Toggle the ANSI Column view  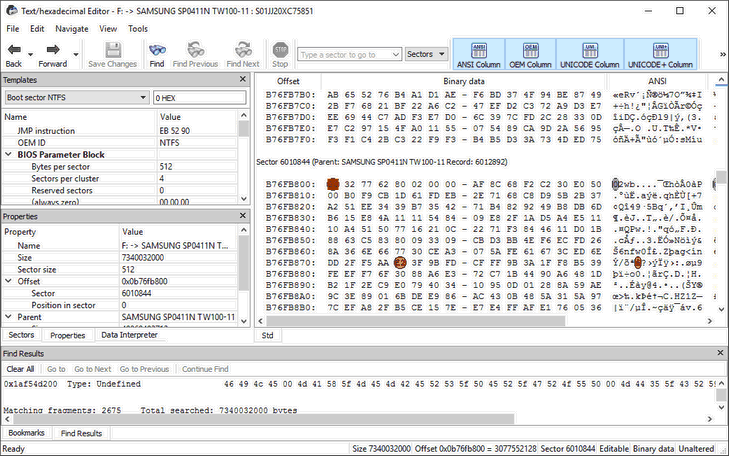[x=478, y=54]
